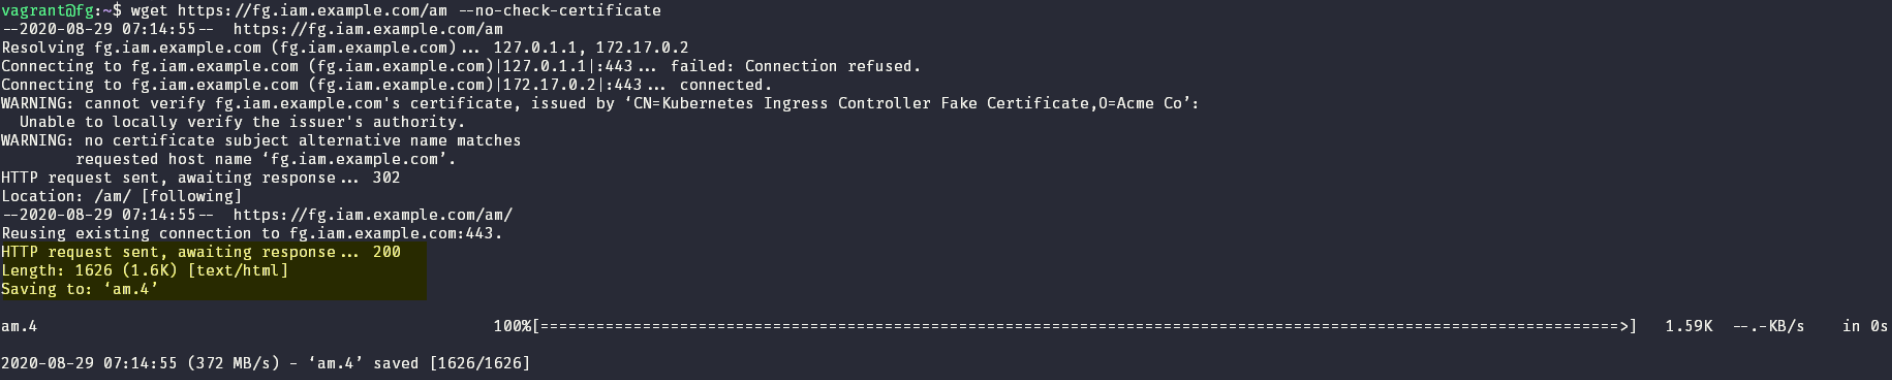Click the 100% download progress bar
This screenshot has height=380, width=1892.
(1065, 326)
